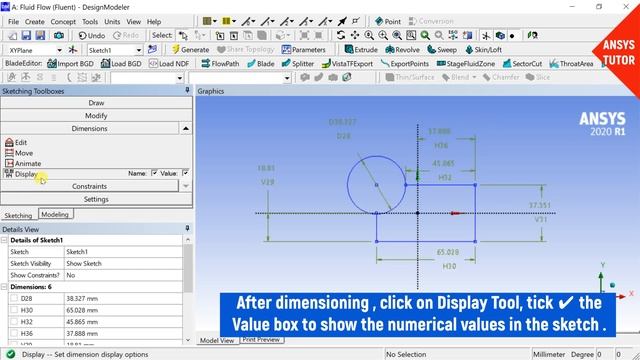Screen dimensions: 640x360
Task: Open the Units menu
Action: pyautogui.click(x=112, y=22)
